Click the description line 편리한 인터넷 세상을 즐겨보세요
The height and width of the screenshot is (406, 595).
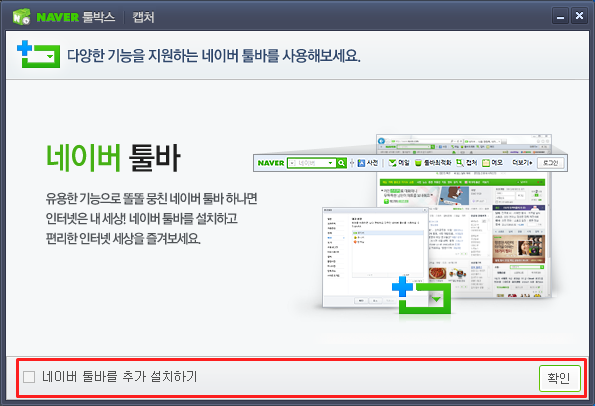click(x=123, y=239)
